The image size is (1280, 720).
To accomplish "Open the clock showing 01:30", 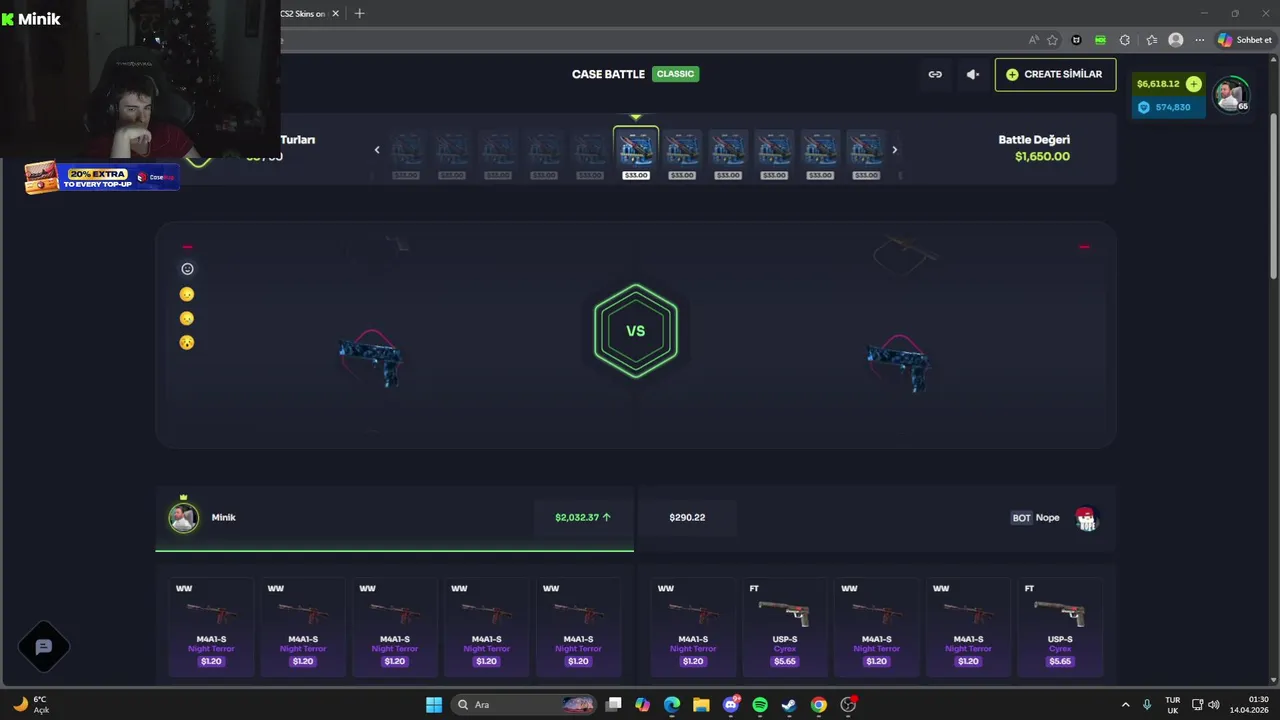I will pos(1250,705).
